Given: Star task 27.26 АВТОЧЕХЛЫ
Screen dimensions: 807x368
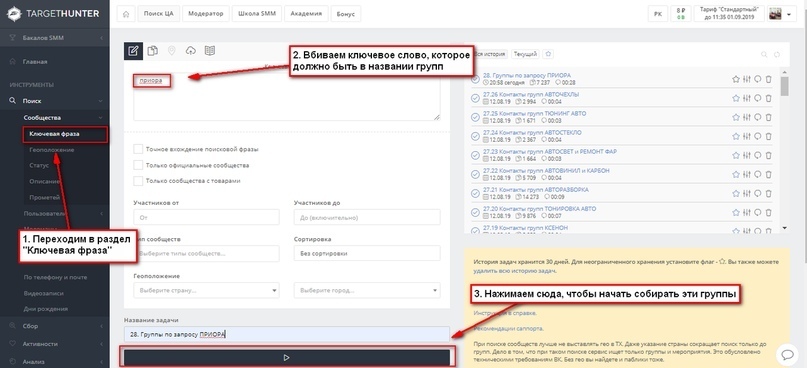Looking at the screenshot, I should [735, 98].
